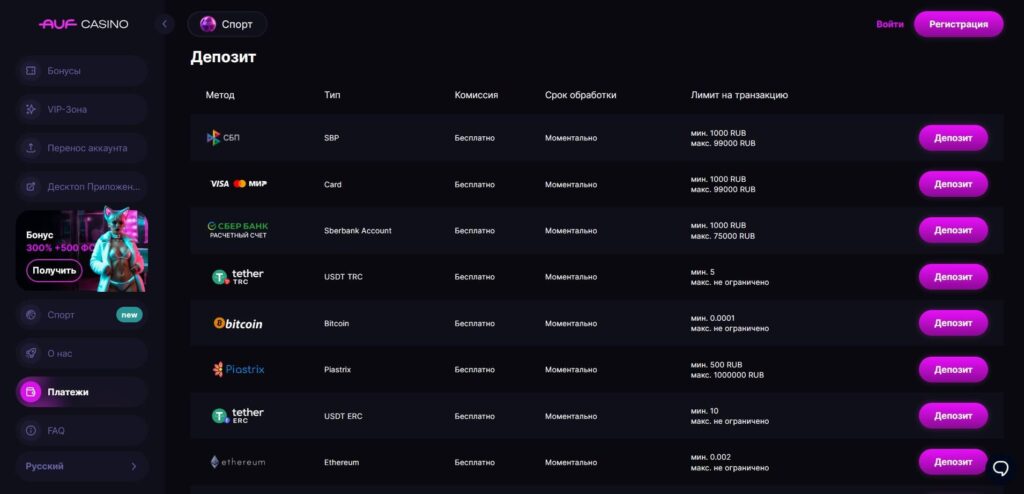
Task: Open the live chat support icon
Action: pyautogui.click(x=1000, y=468)
